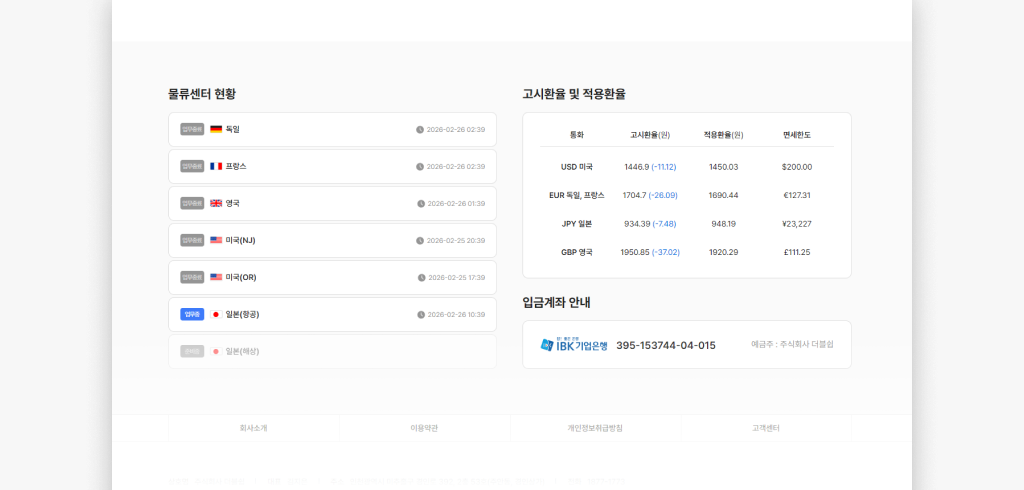Click applied rate 1690.44
This screenshot has width=1024, height=490.
[x=724, y=195]
